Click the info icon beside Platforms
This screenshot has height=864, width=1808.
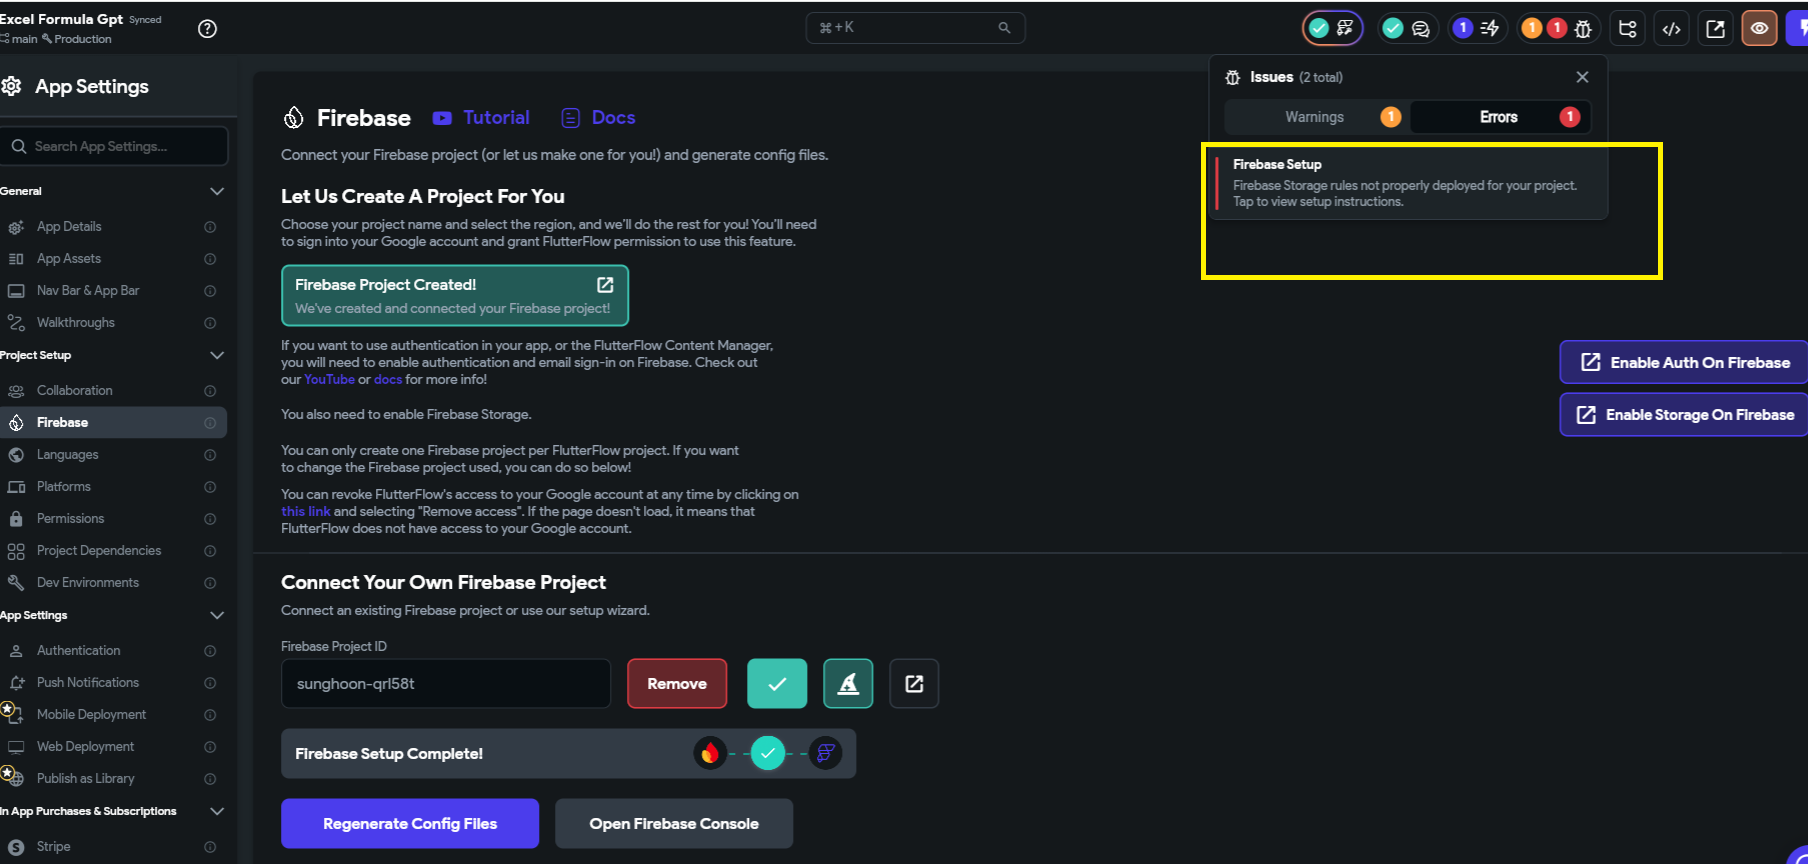point(210,487)
